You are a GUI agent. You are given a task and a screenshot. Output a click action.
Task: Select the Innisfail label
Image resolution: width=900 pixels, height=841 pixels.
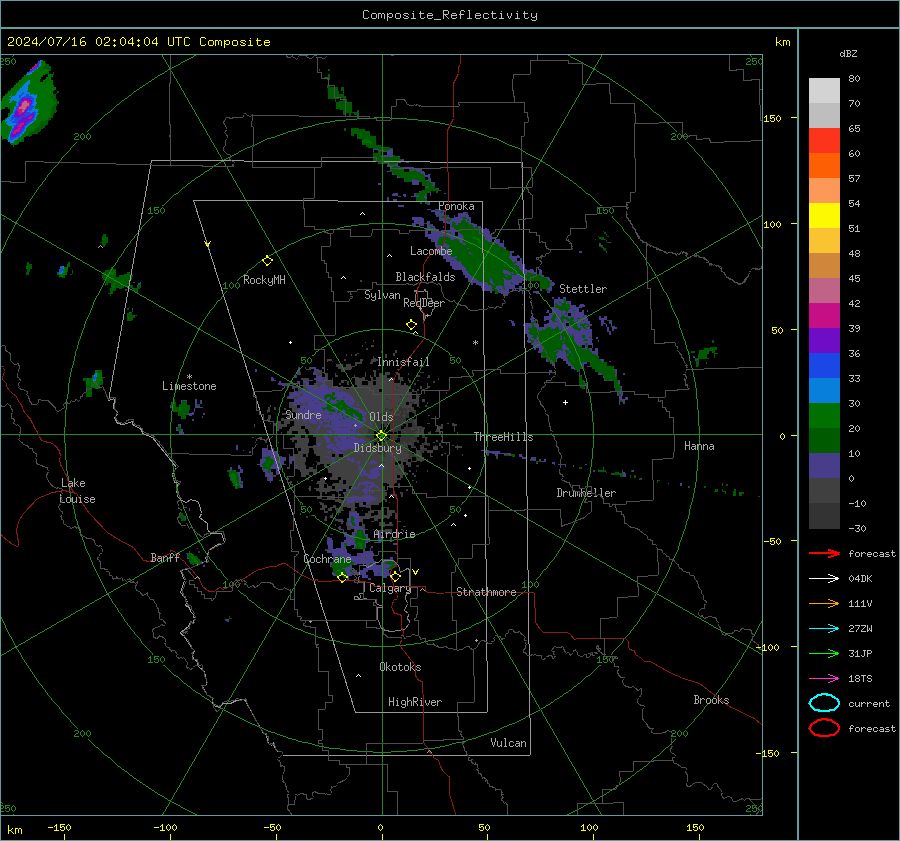(403, 362)
